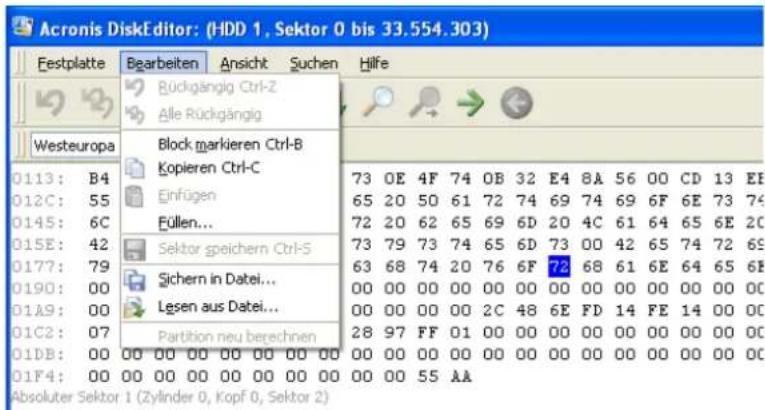Open the Suchen menu
This screenshot has width=765, height=410.
(x=314, y=63)
